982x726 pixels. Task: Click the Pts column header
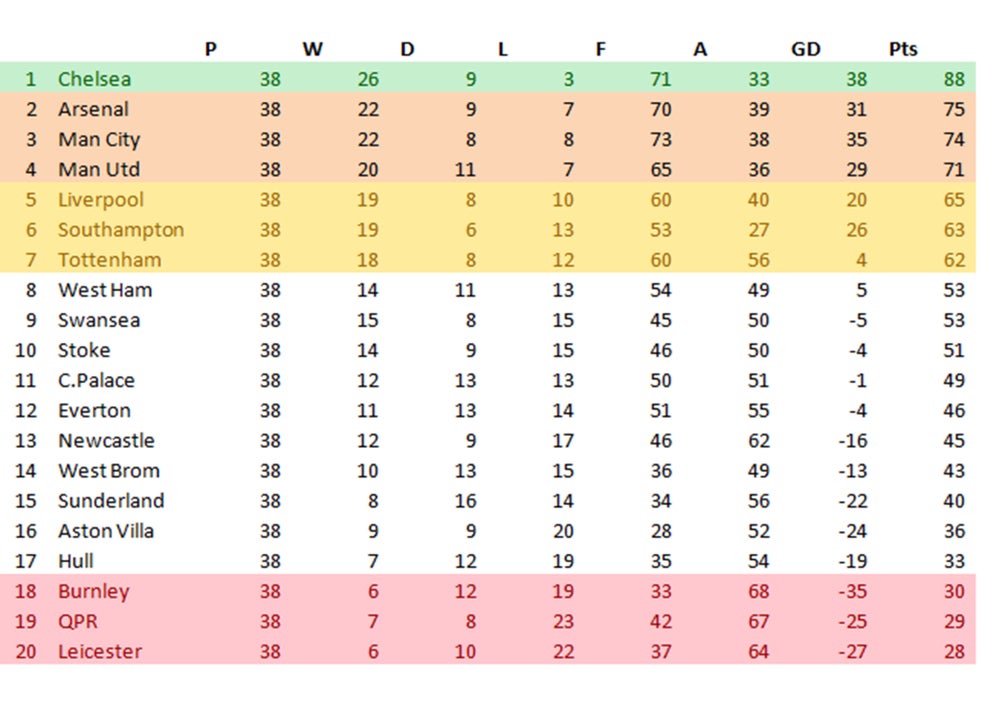pos(902,49)
